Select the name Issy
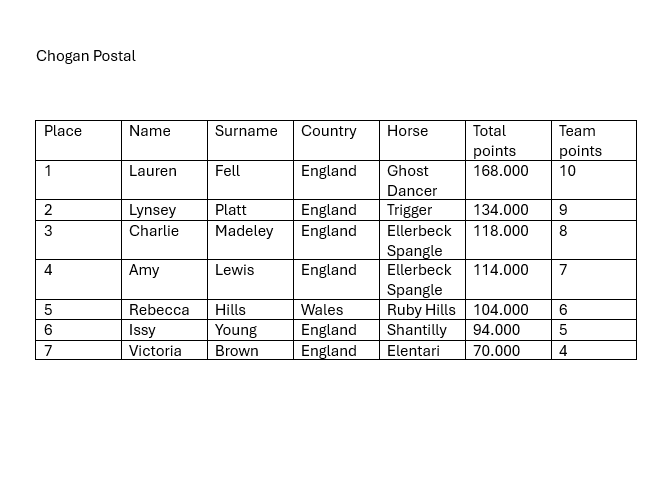Viewport: 655px width, 501px height. click(x=142, y=330)
